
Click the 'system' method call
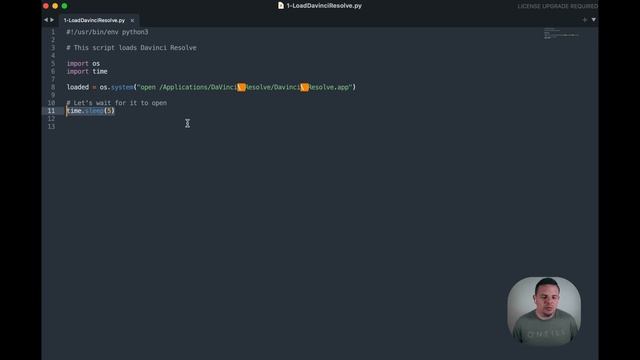point(122,87)
